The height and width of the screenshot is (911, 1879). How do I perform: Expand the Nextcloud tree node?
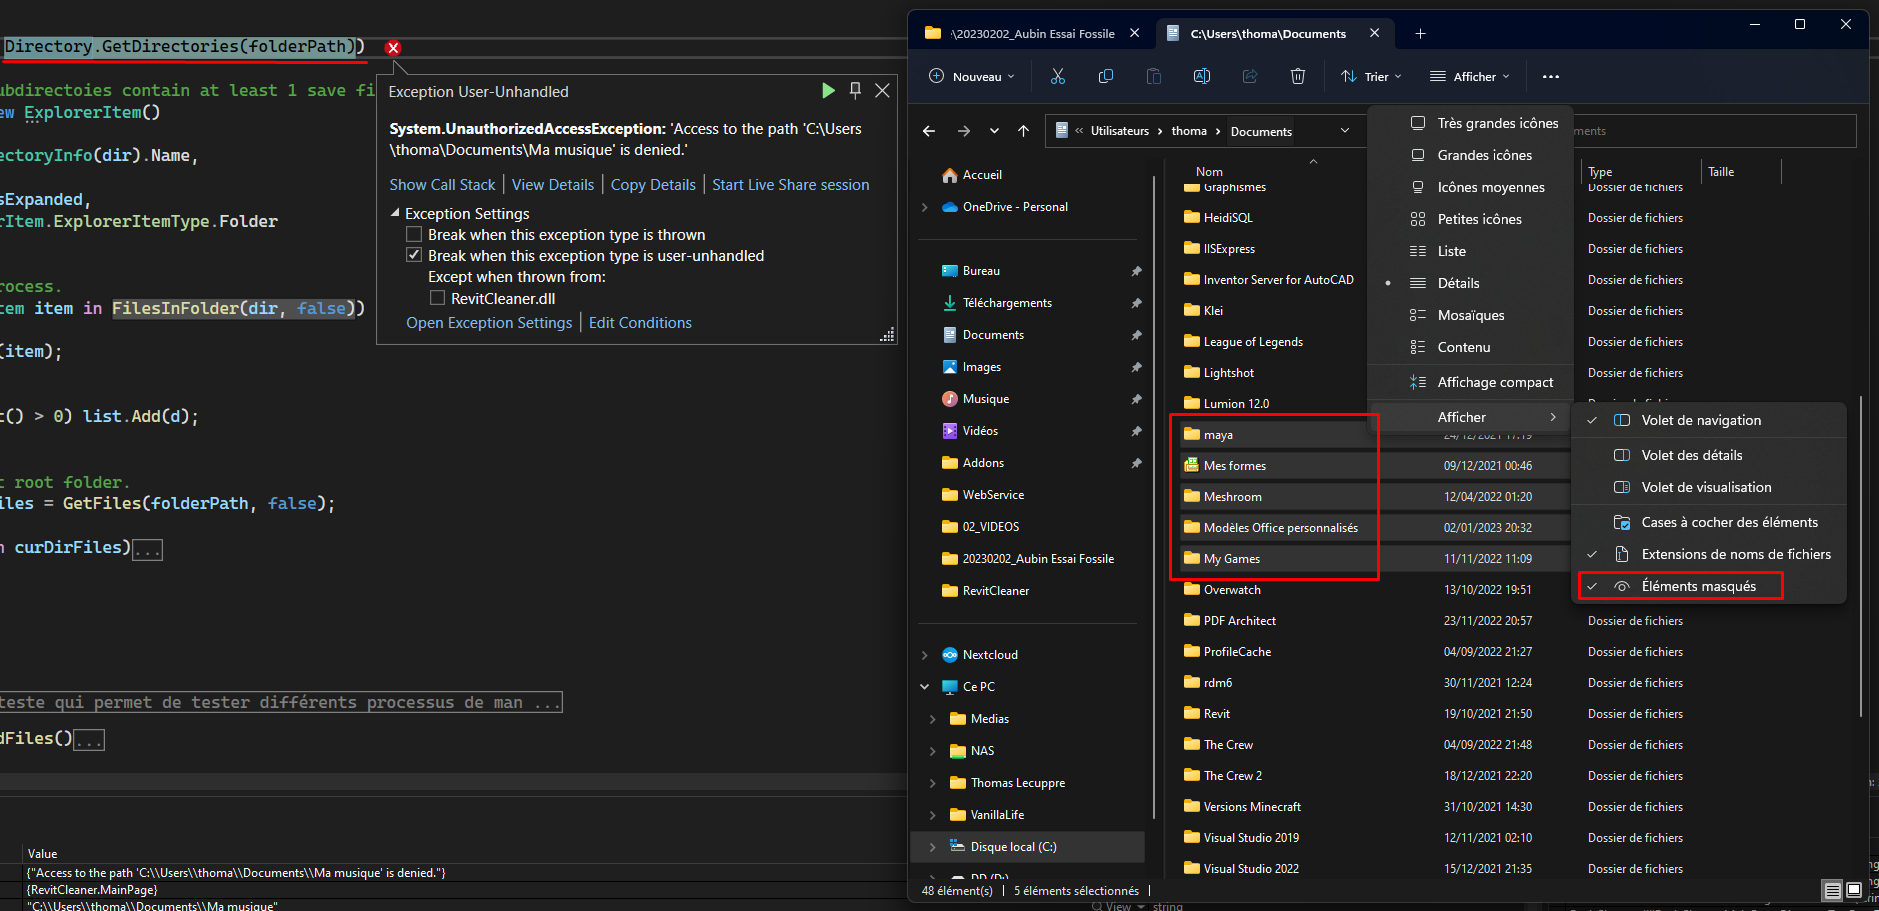tap(925, 655)
